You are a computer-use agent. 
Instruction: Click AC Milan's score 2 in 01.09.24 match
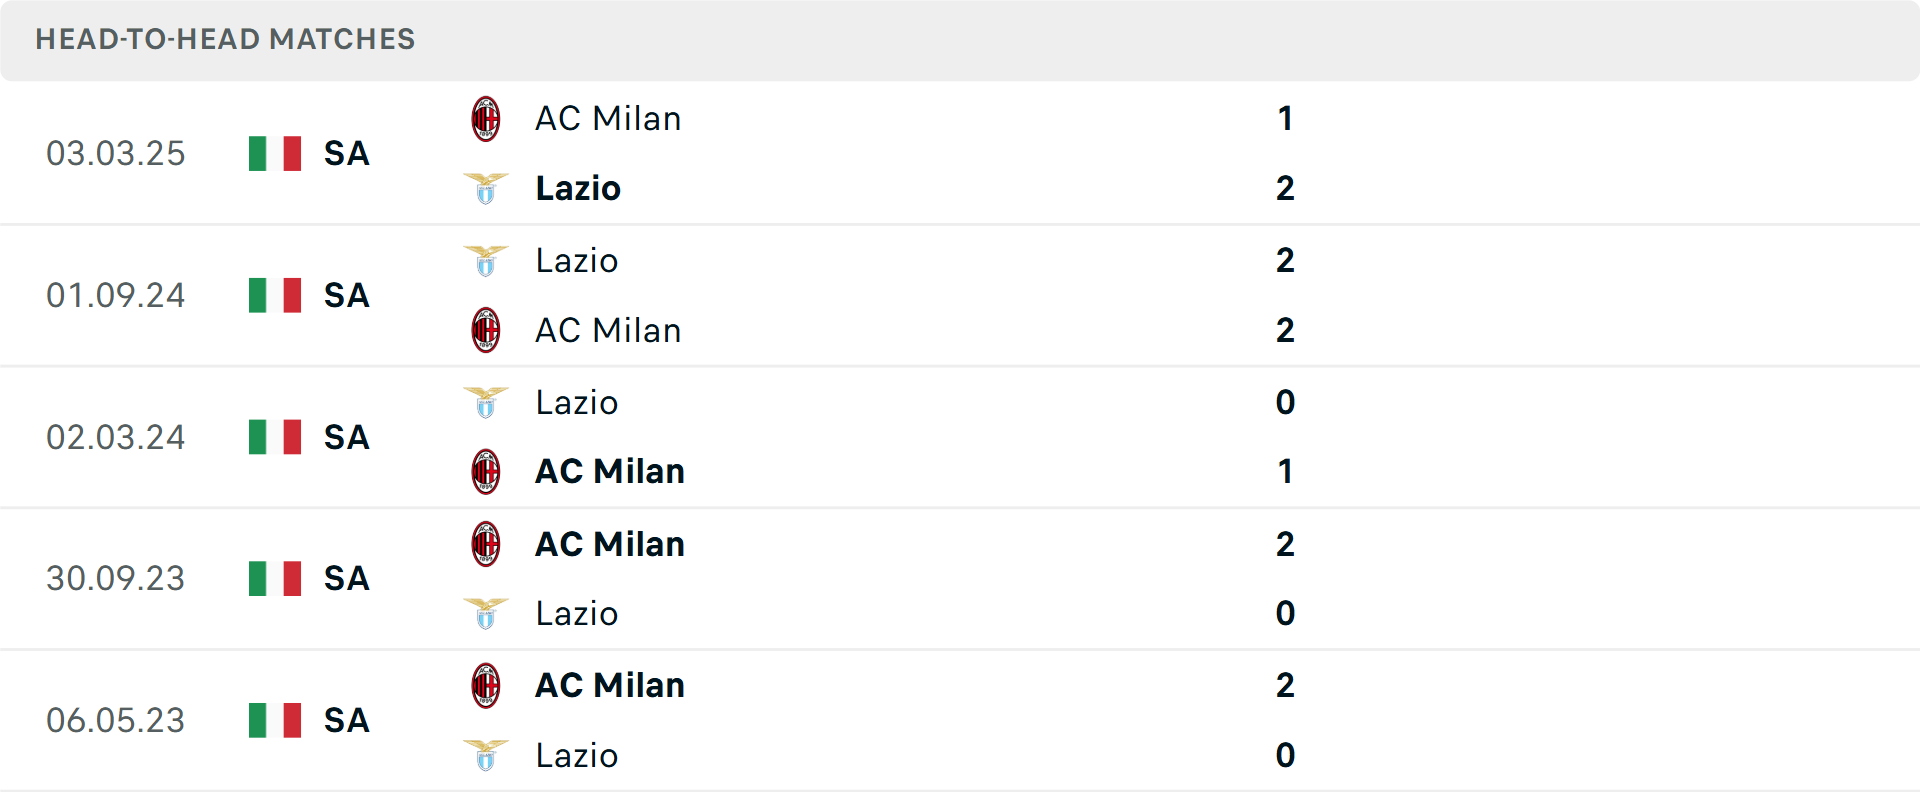pyautogui.click(x=1285, y=330)
